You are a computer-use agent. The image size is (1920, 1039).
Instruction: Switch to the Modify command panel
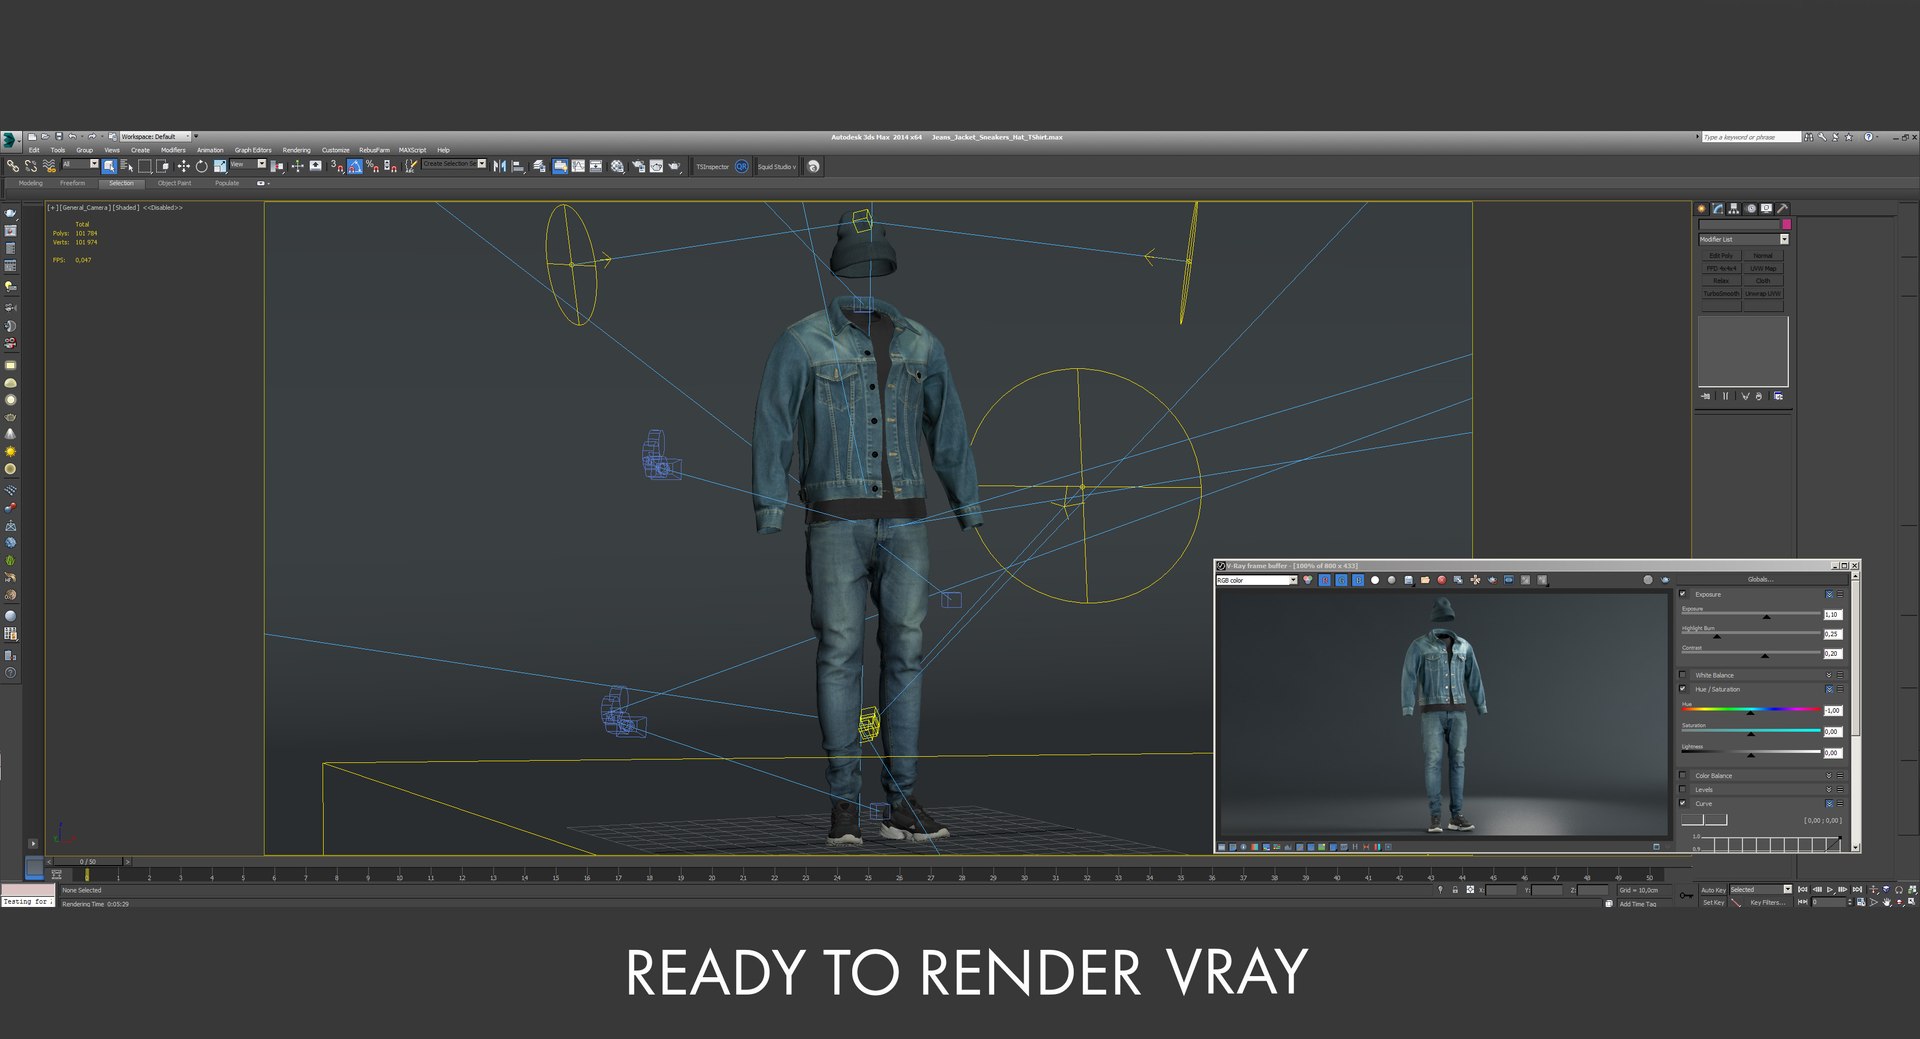click(x=1718, y=208)
